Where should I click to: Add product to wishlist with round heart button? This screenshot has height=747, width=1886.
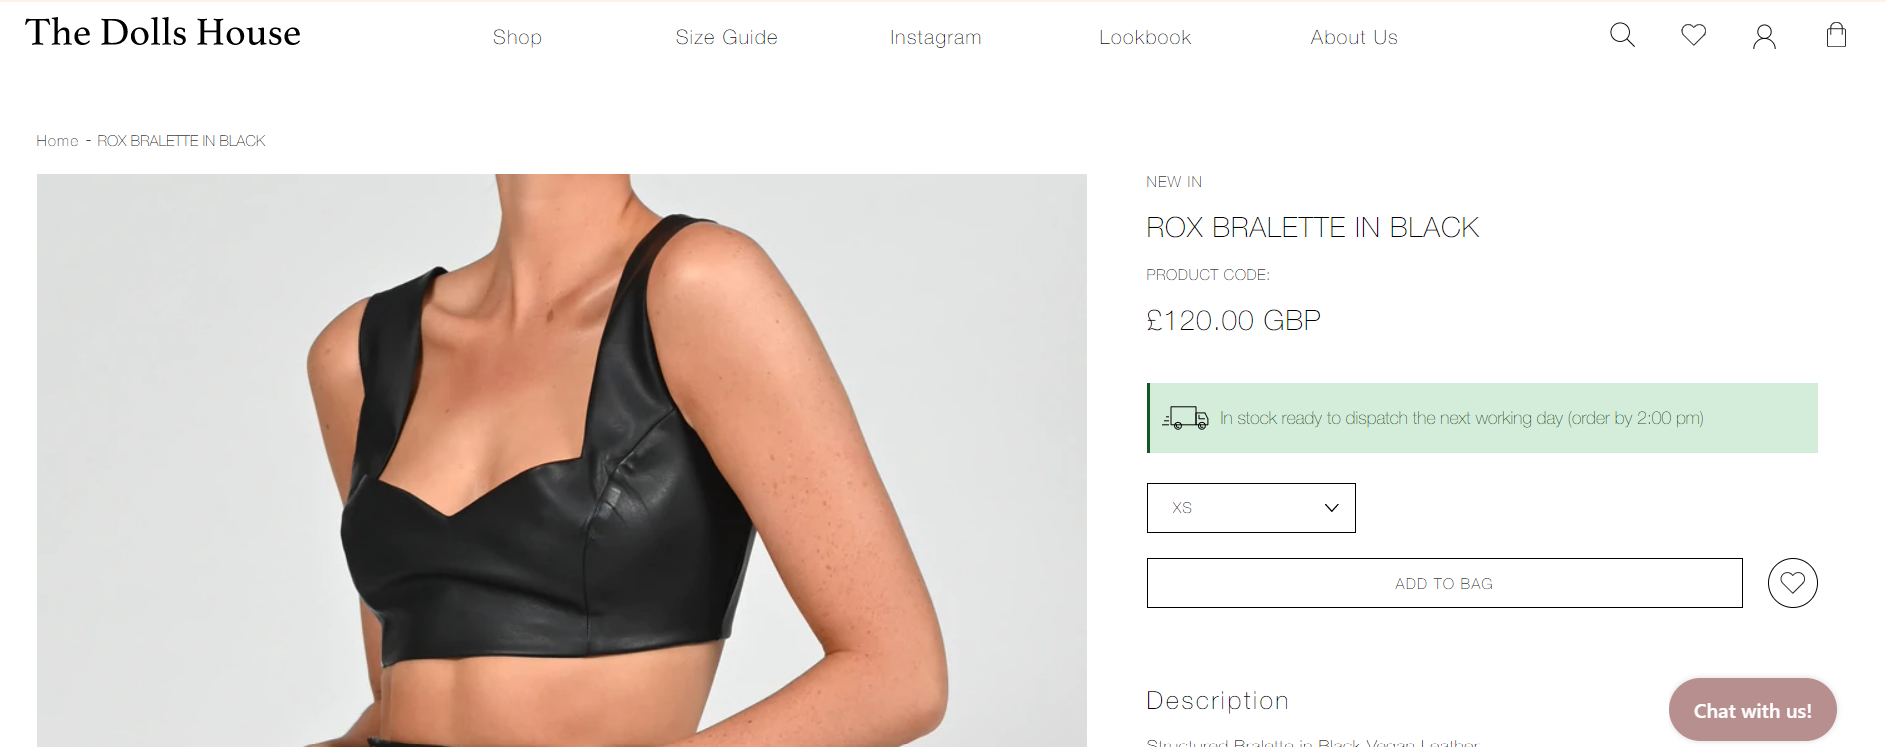pyautogui.click(x=1792, y=583)
